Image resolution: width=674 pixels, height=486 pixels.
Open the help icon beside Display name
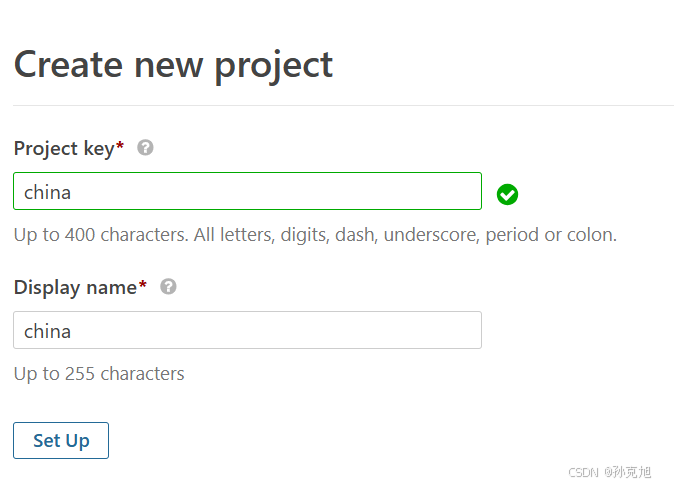pyautogui.click(x=168, y=287)
